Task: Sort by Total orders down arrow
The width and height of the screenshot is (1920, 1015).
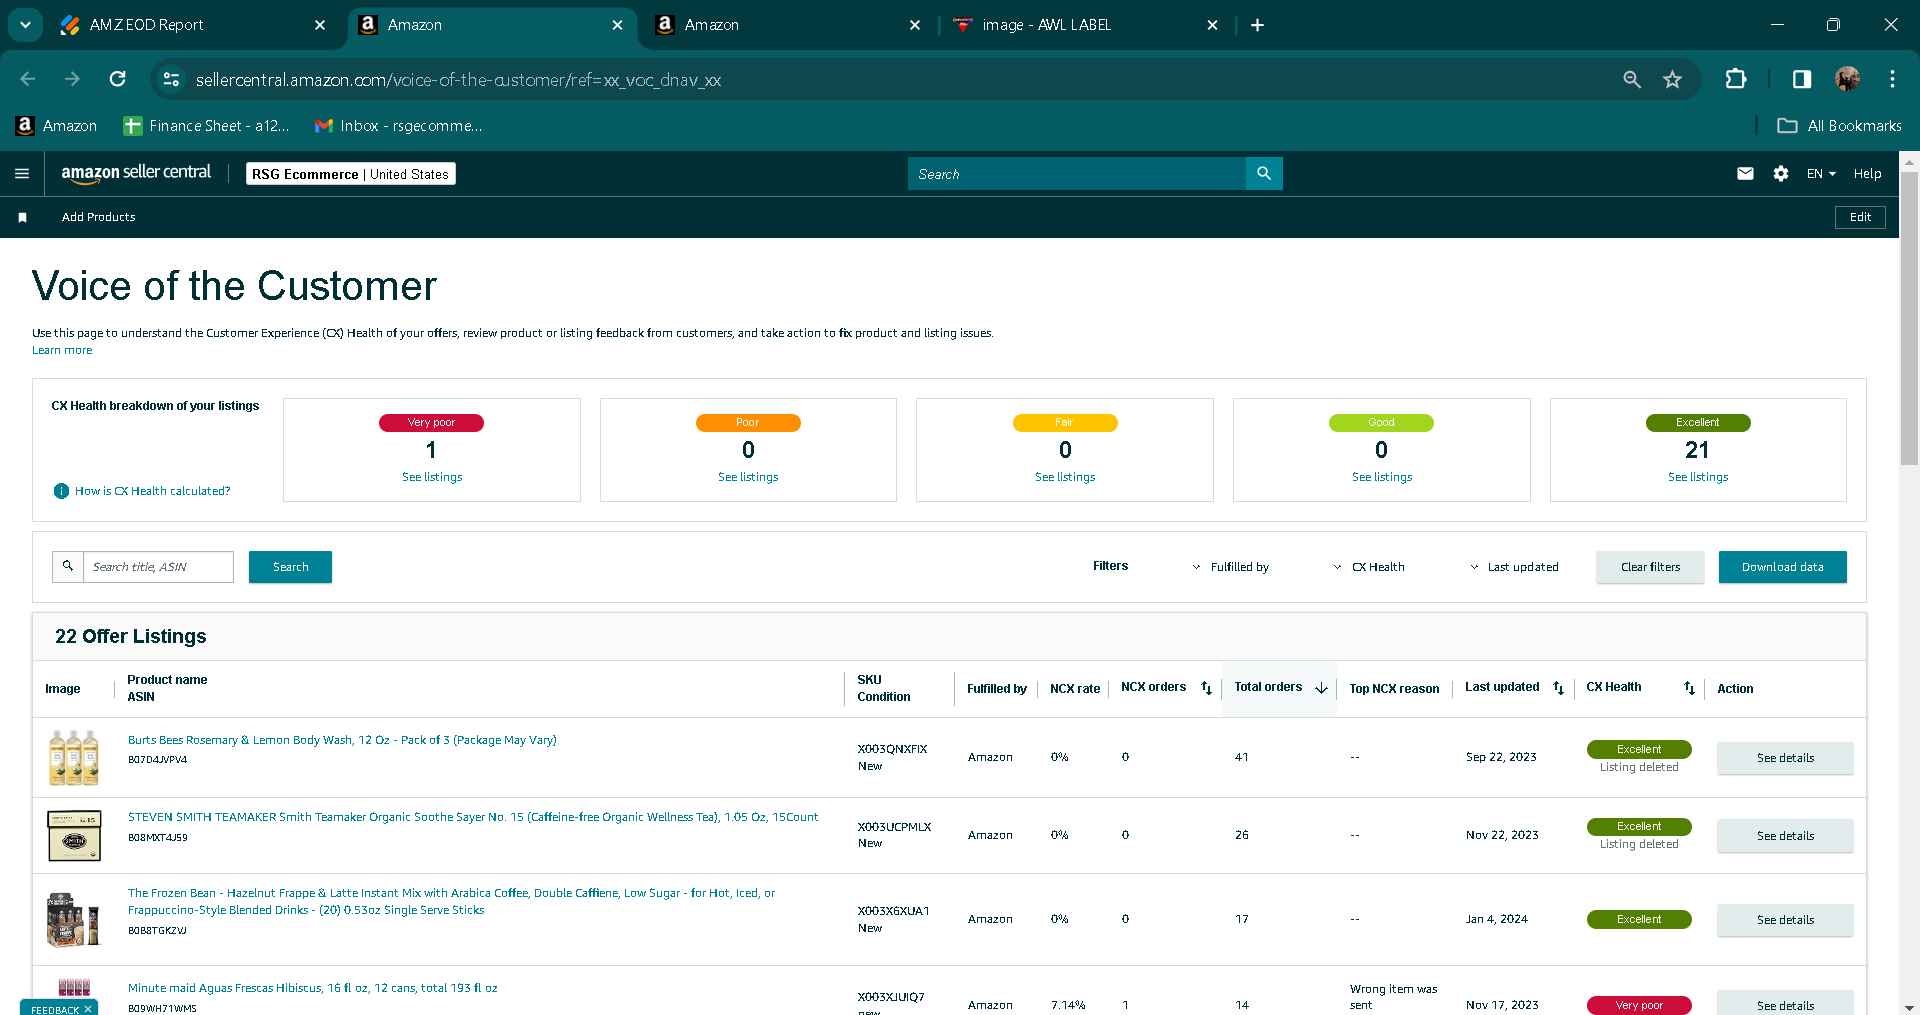Action: 1321,688
